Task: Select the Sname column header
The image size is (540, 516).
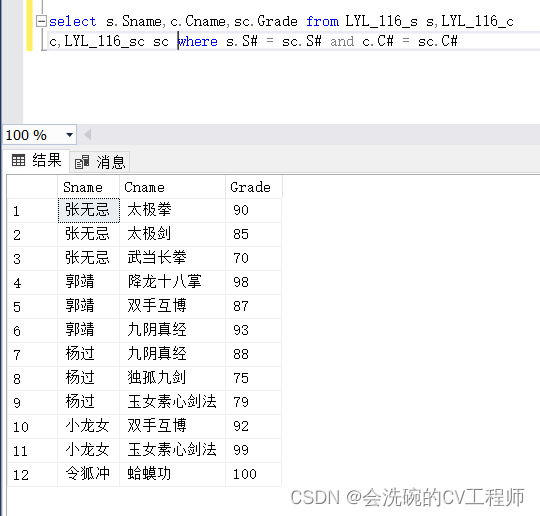Action: click(89, 187)
